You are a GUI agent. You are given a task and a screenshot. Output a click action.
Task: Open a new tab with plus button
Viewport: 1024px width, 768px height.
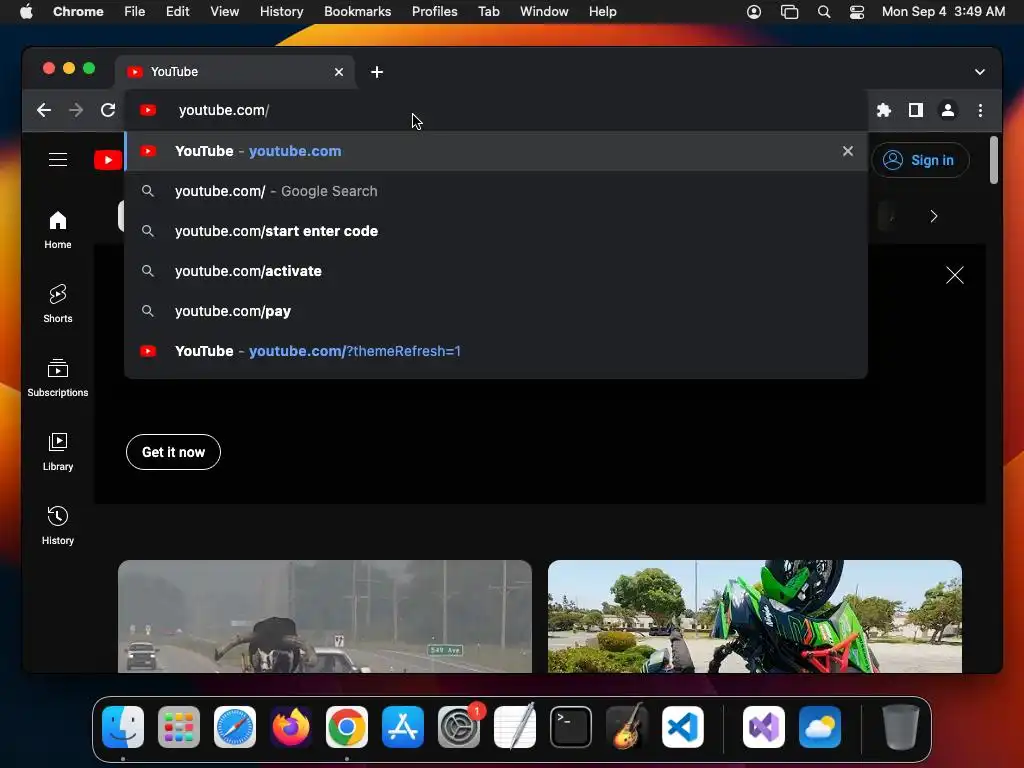(377, 72)
